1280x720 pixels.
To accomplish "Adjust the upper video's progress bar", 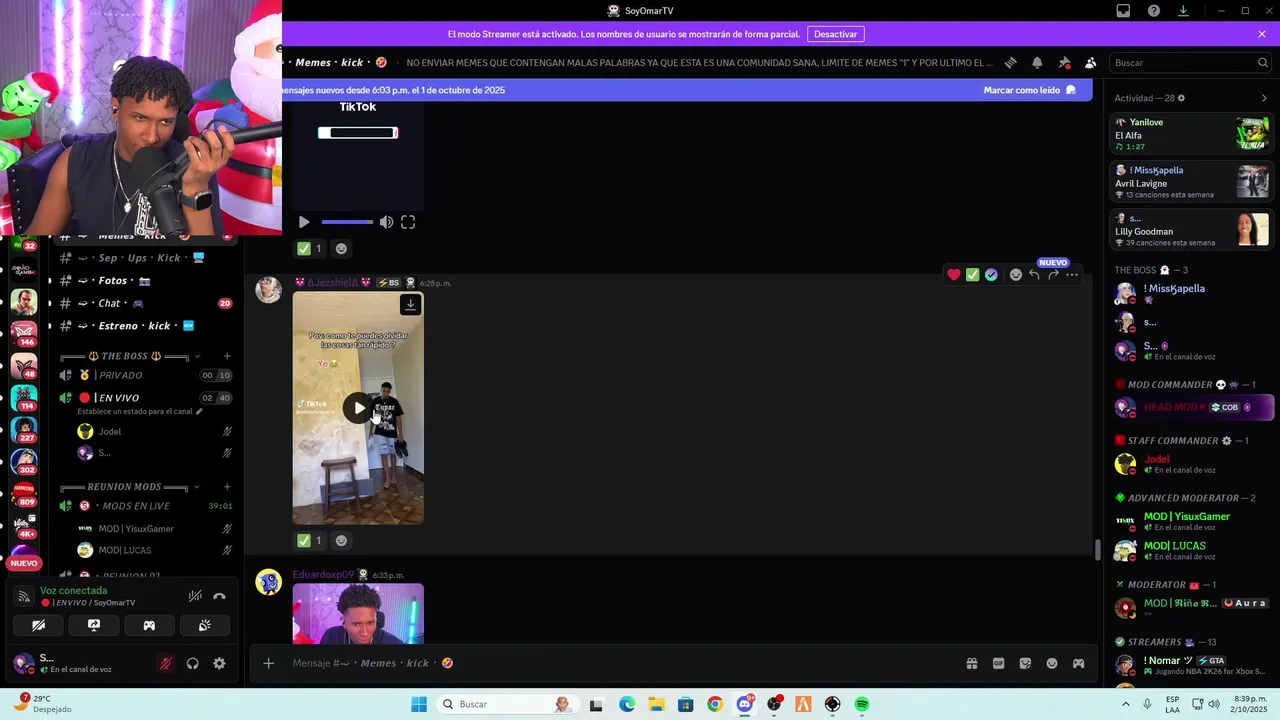I will click(347, 222).
